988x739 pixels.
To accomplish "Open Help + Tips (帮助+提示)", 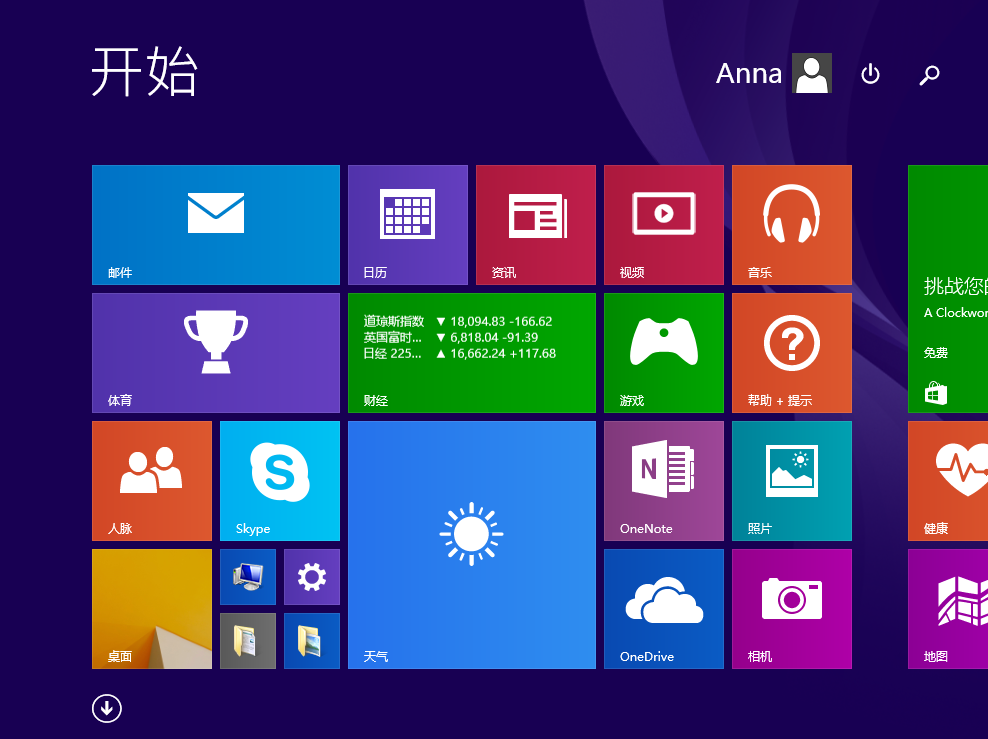I will point(790,352).
